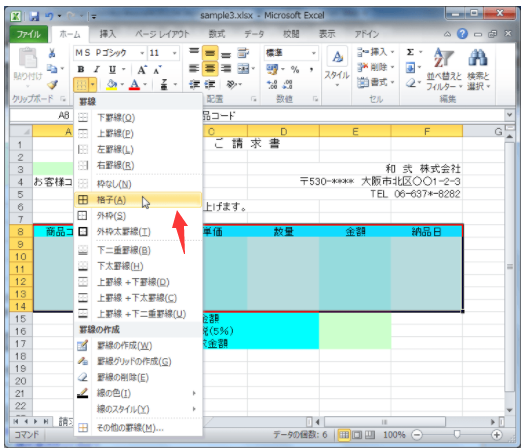Open the 標準 number format dropdown
This screenshot has width=524, height=448.
[313, 53]
